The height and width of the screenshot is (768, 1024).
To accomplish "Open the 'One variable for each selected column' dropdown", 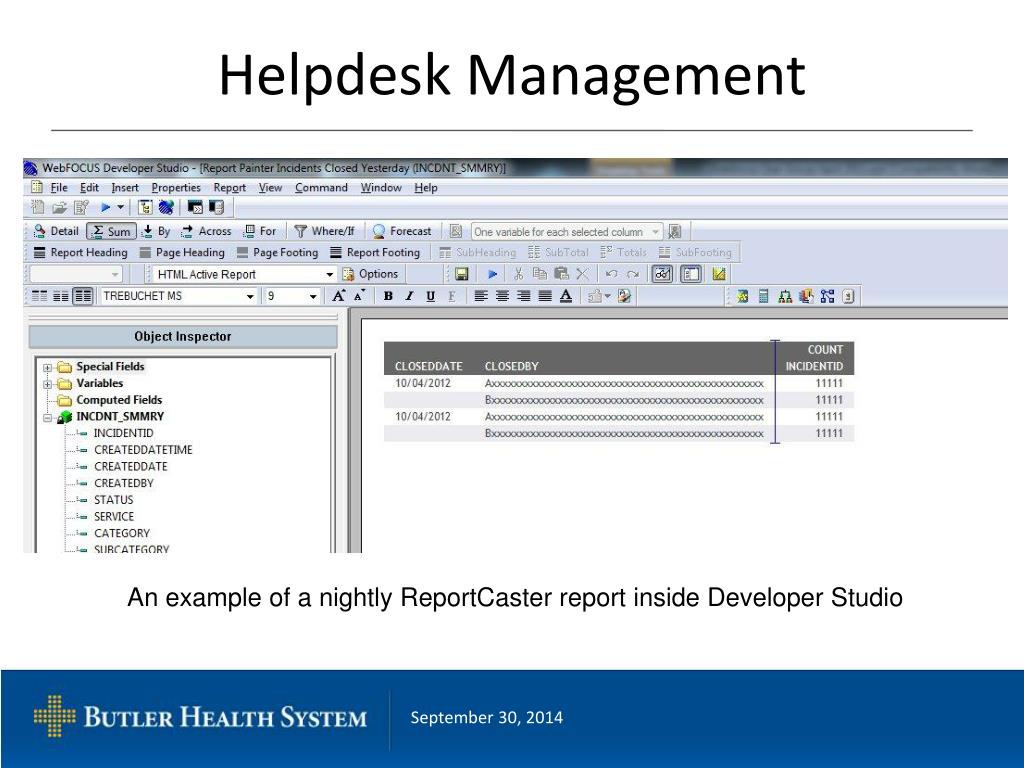I will [566, 232].
